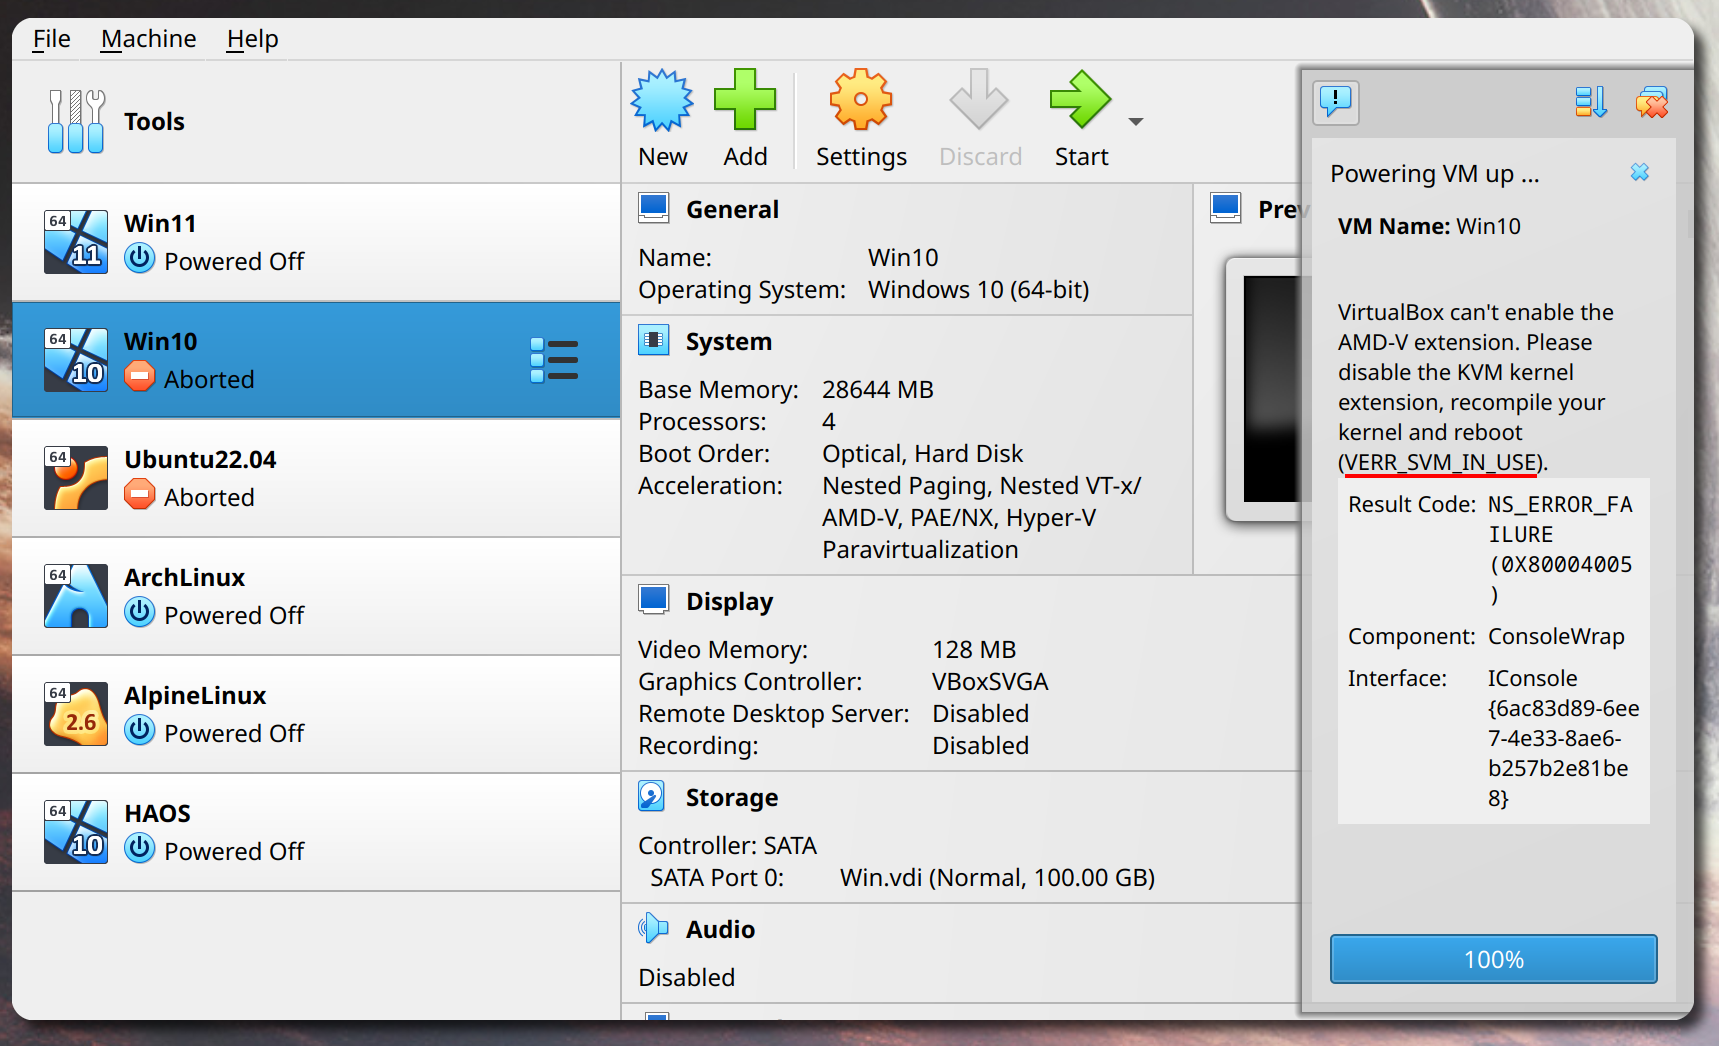1719x1046 pixels.
Task: Open the Win10 machine tools menu icon
Action: pyautogui.click(x=554, y=360)
